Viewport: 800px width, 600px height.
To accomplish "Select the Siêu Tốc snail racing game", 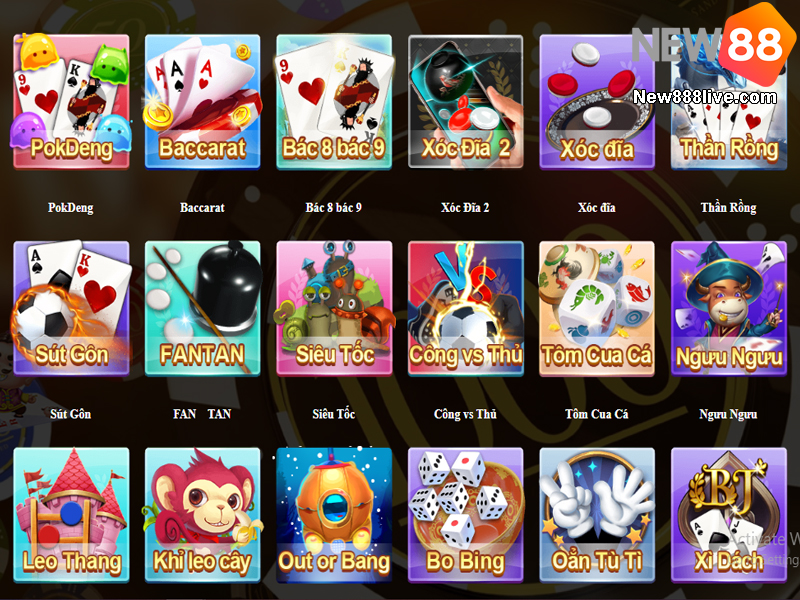I will tap(334, 308).
